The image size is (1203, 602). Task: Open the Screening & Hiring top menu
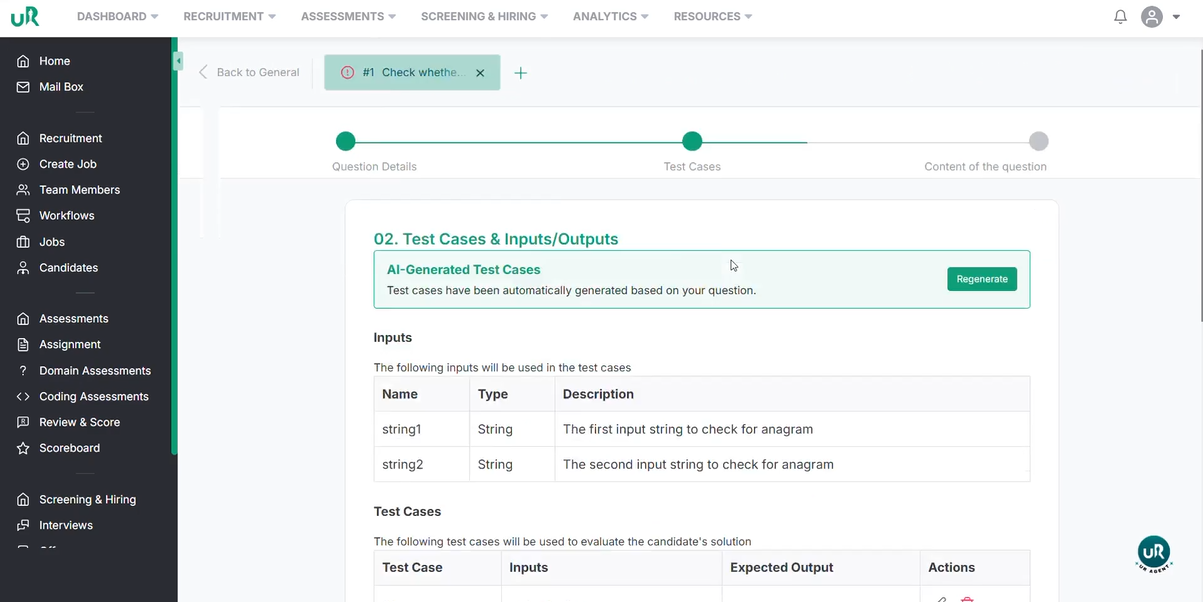[x=484, y=17]
